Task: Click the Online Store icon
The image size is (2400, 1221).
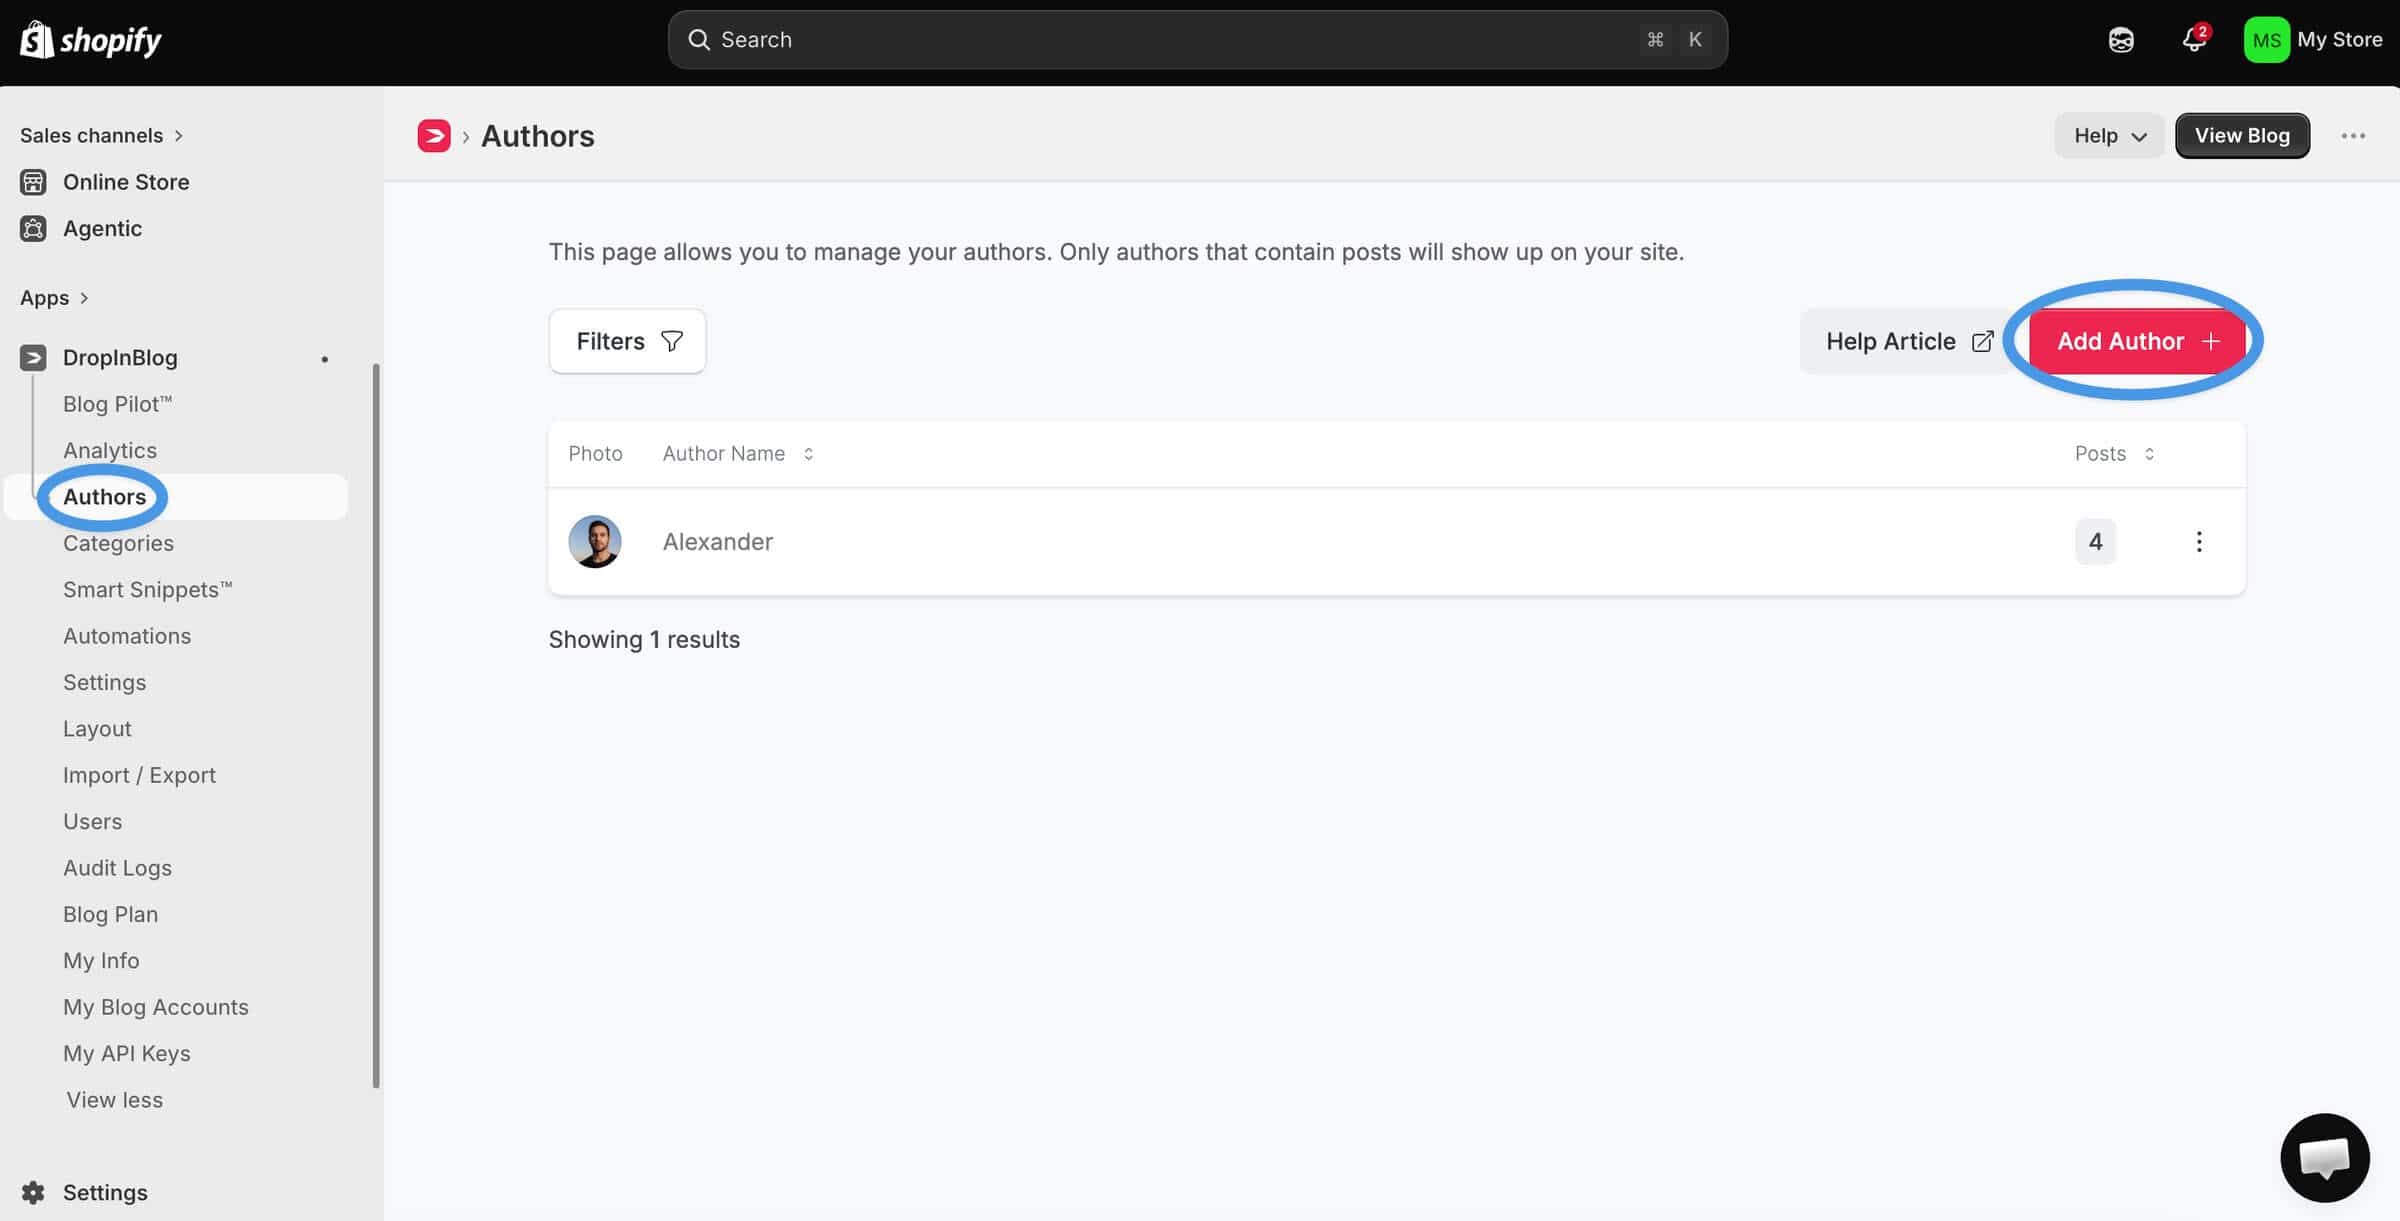Action: (33, 182)
